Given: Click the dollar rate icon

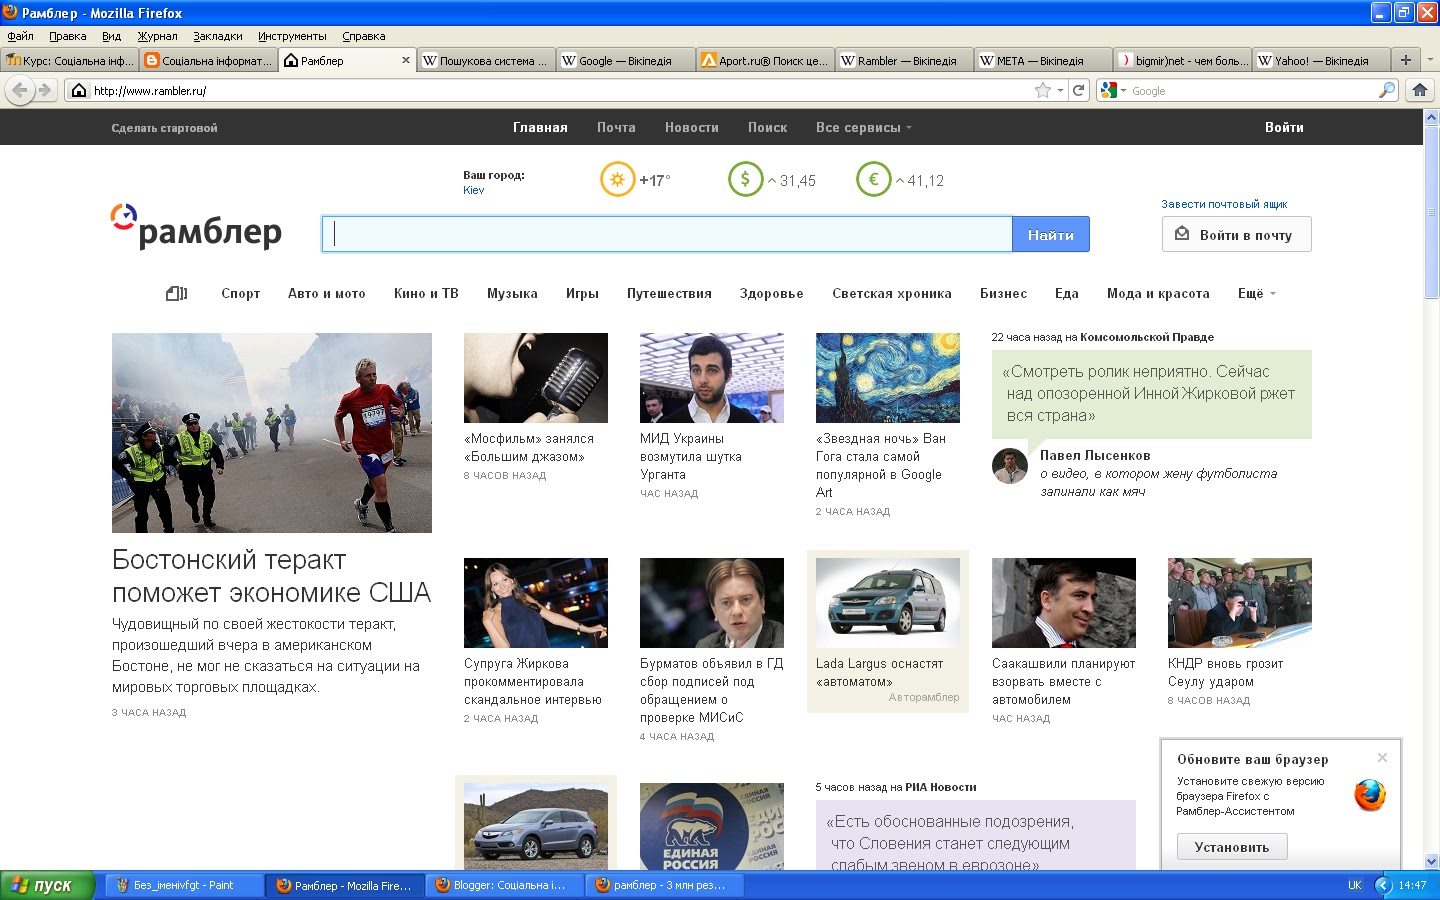Looking at the screenshot, I should coord(745,180).
